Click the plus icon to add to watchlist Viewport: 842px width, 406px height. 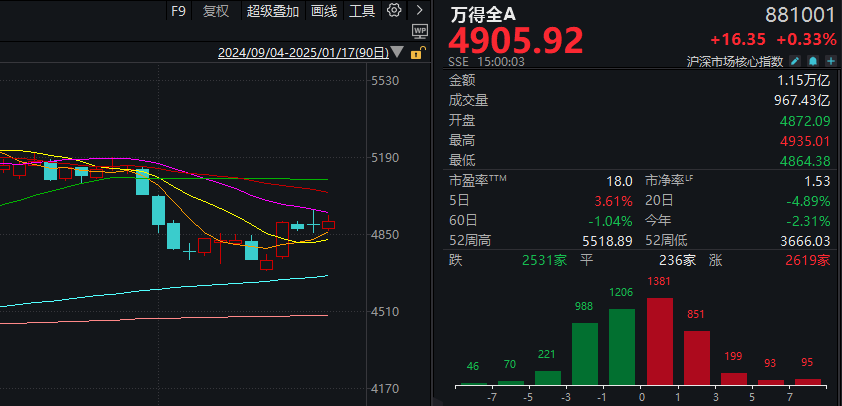point(831,61)
